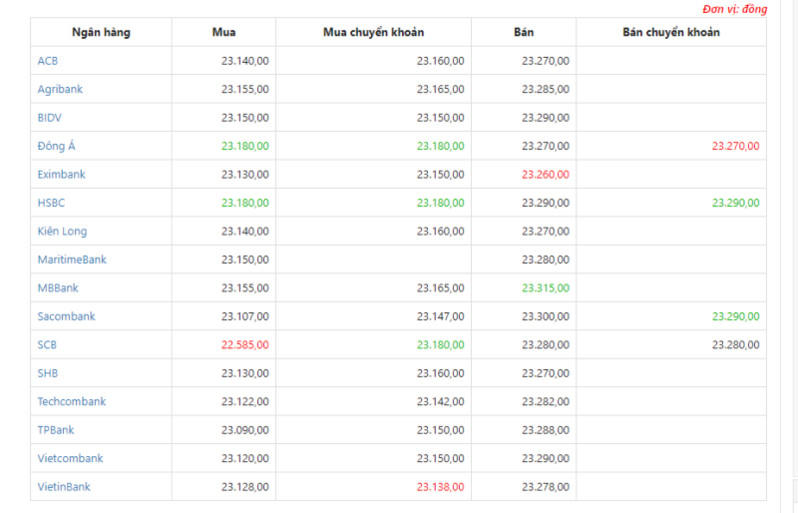Screen dimensions: 798x513
Task: Click the Bán chuyển khoản column header
Action: pos(671,33)
